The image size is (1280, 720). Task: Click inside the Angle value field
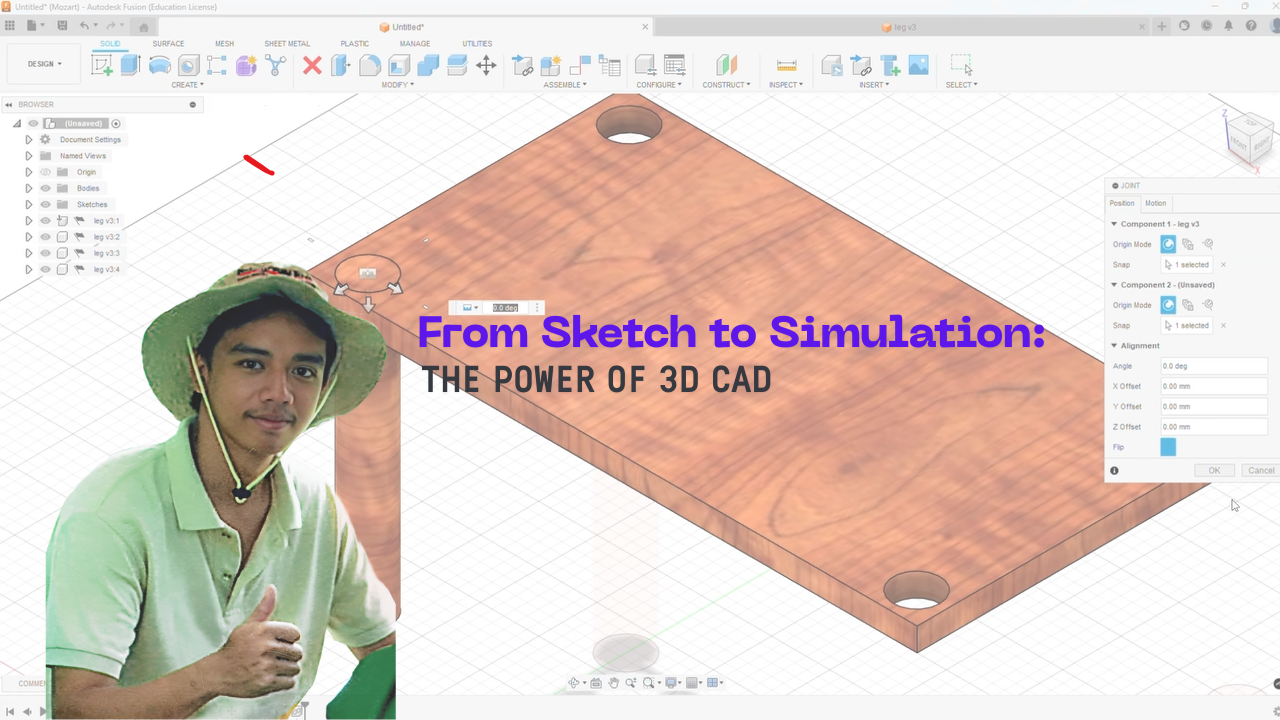click(x=1213, y=366)
